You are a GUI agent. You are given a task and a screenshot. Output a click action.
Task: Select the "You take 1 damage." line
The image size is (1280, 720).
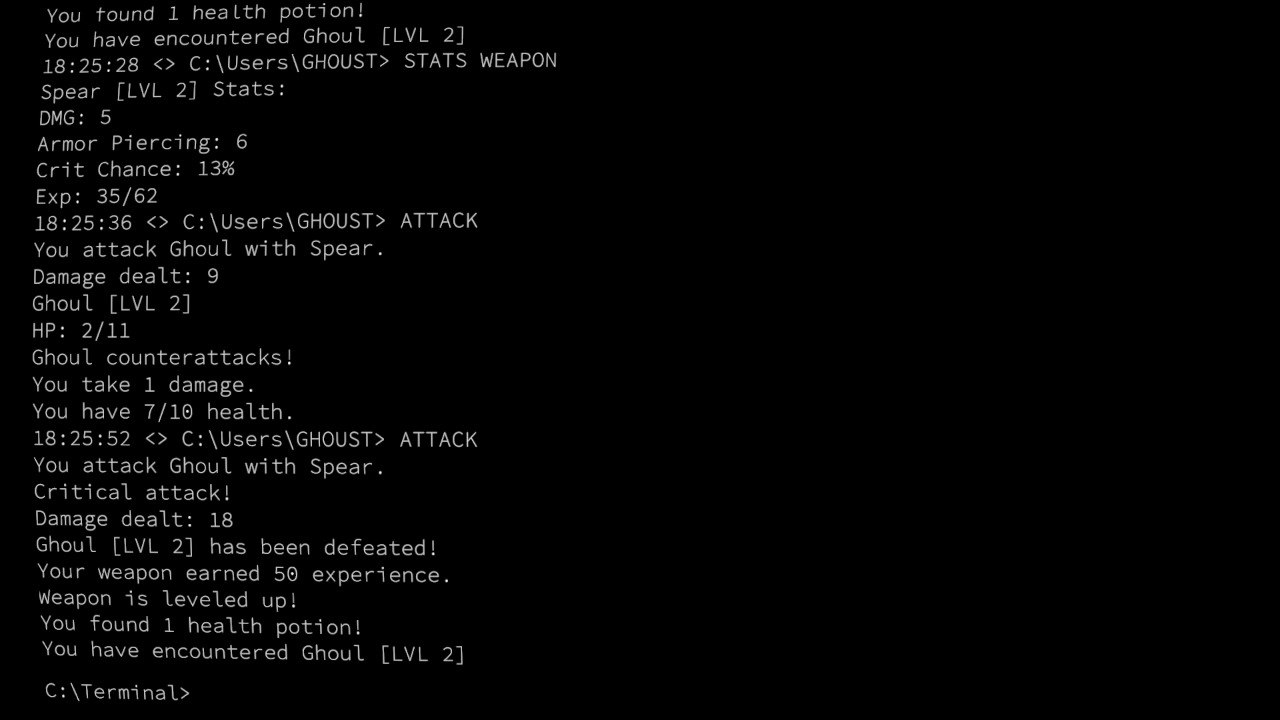click(x=144, y=384)
